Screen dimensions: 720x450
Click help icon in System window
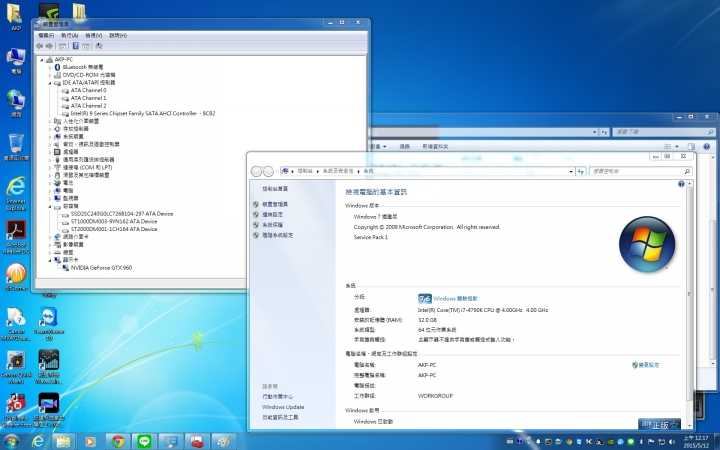[x=681, y=184]
